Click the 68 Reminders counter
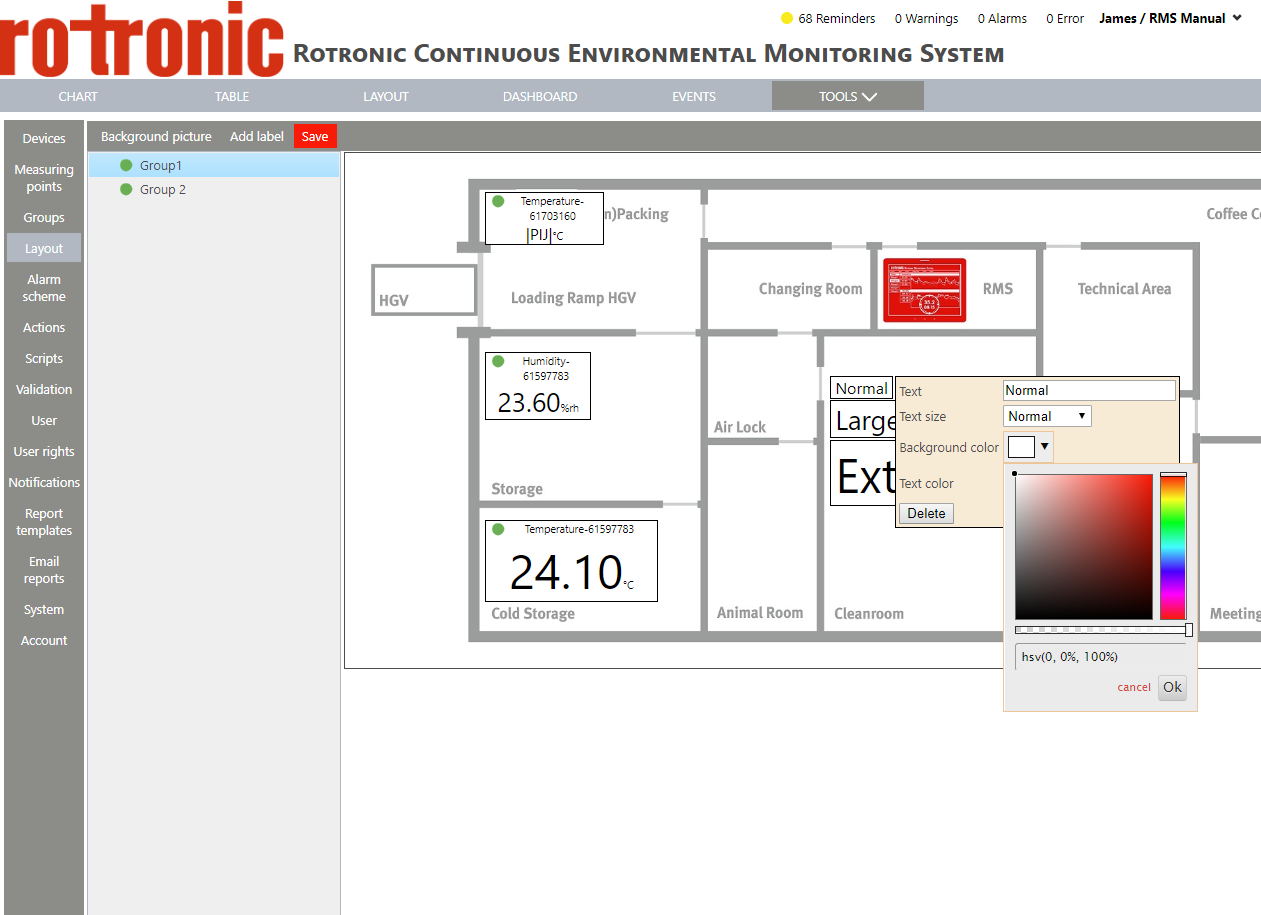 [837, 18]
